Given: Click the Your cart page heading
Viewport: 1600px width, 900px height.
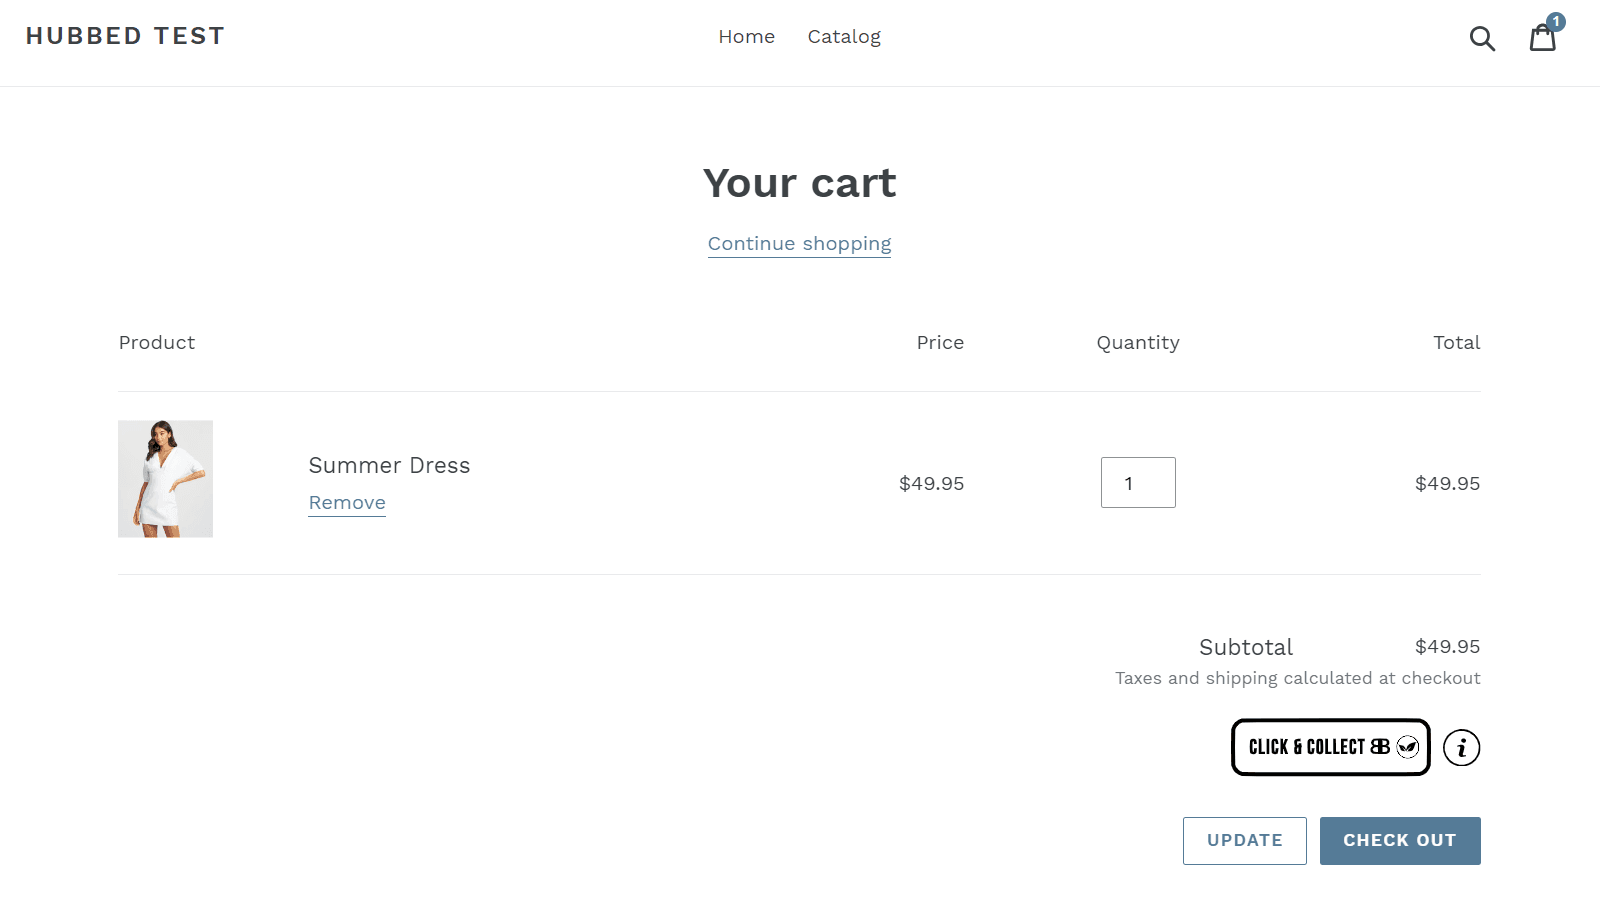Looking at the screenshot, I should (799, 183).
